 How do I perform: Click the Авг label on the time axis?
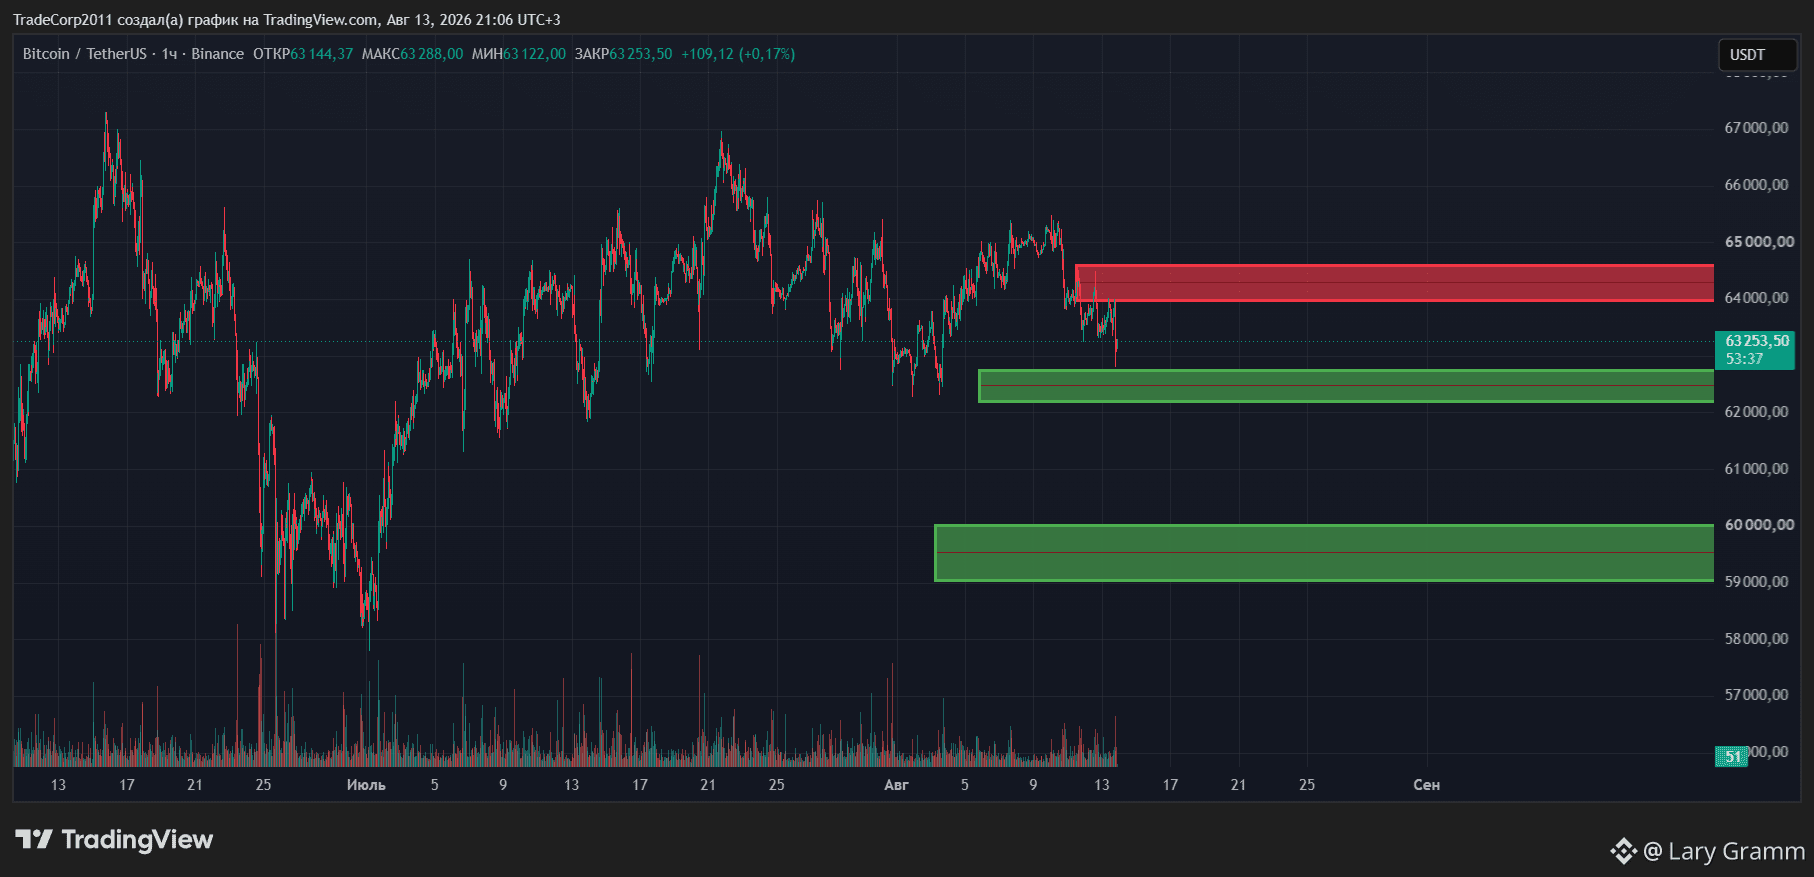coord(896,785)
